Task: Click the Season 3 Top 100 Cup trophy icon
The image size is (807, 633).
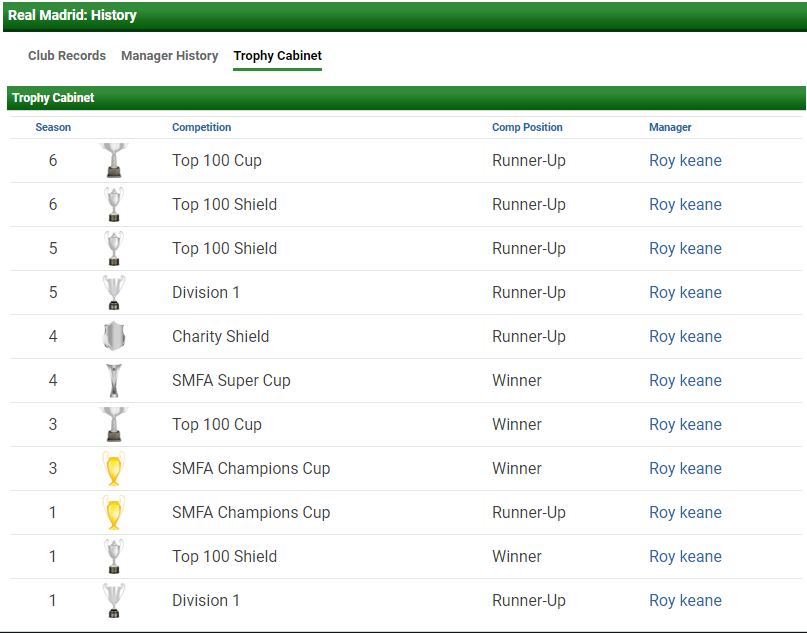Action: click(x=114, y=424)
